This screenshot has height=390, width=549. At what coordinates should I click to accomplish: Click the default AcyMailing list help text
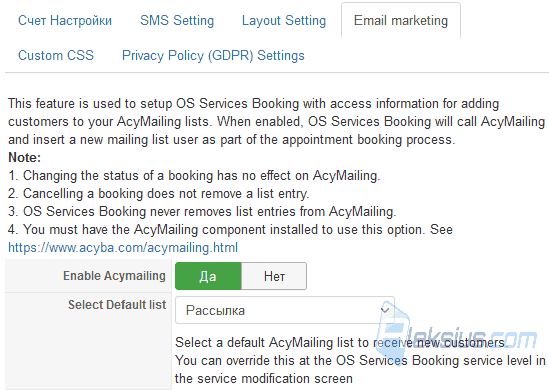360,361
